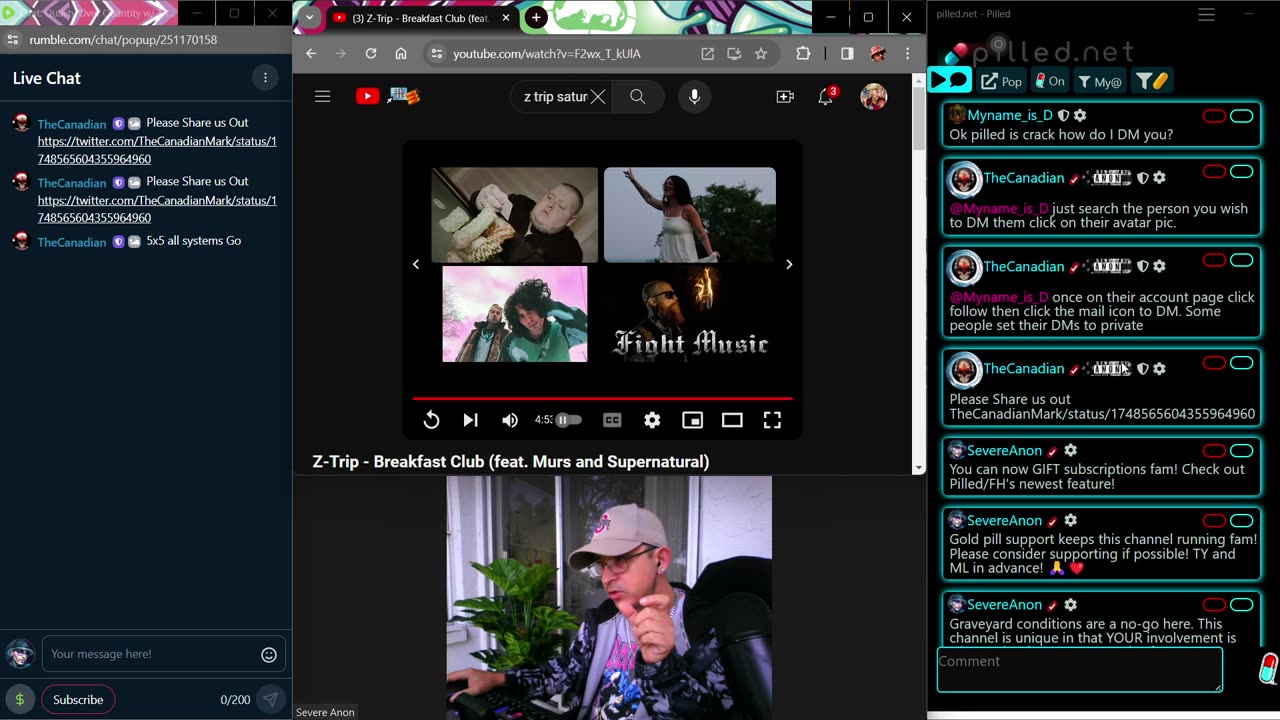Open Pilled hamburger menu
The image size is (1280, 720).
pos(1206,15)
